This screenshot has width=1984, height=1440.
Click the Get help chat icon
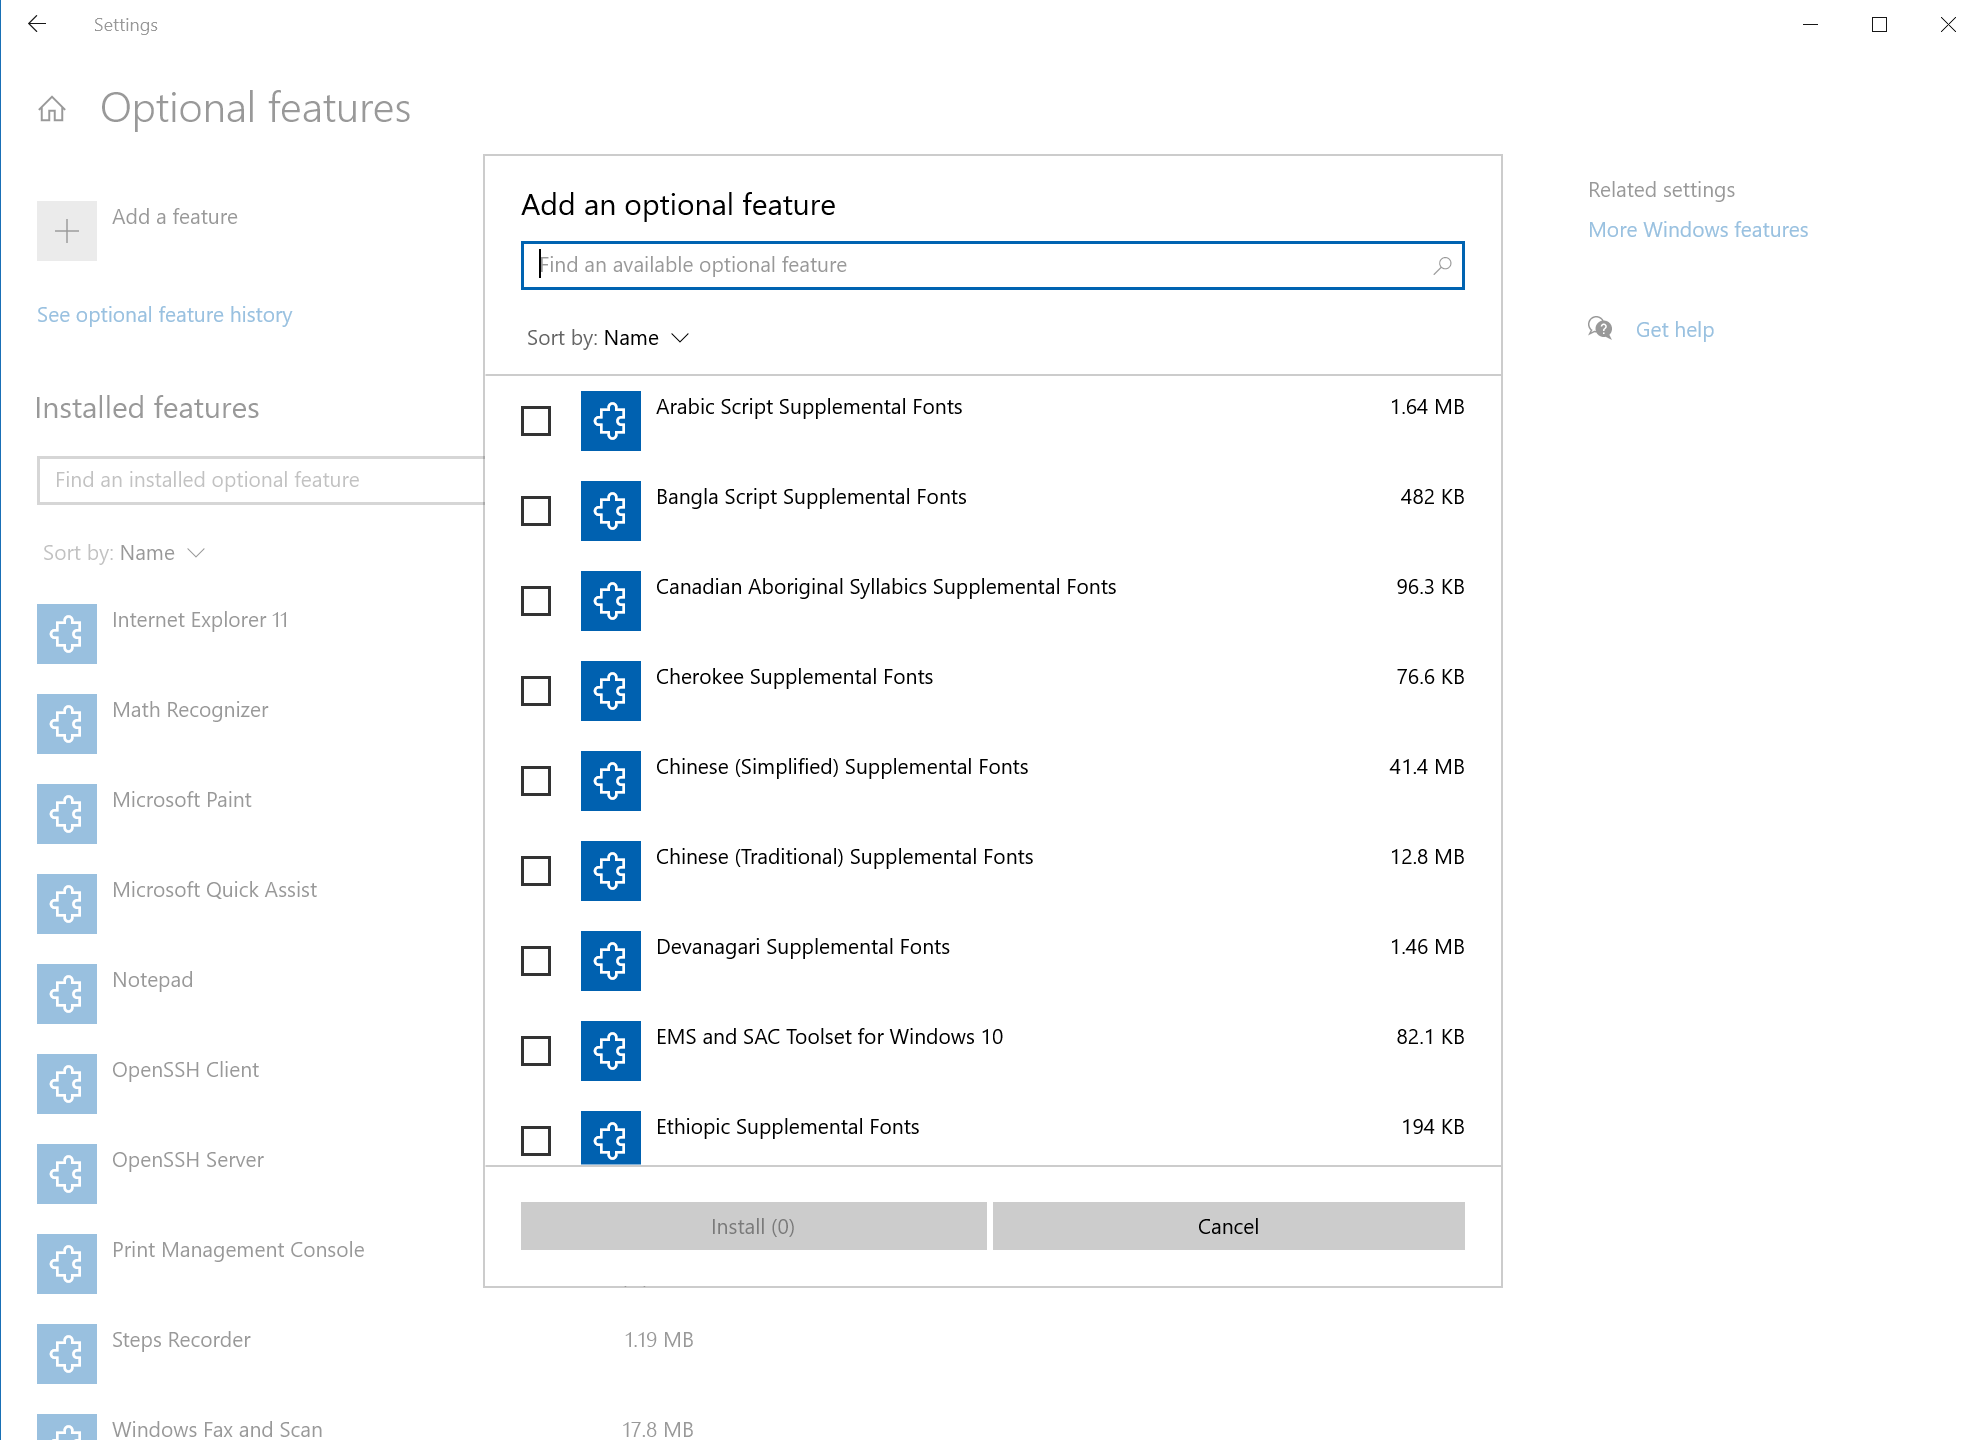[1600, 329]
